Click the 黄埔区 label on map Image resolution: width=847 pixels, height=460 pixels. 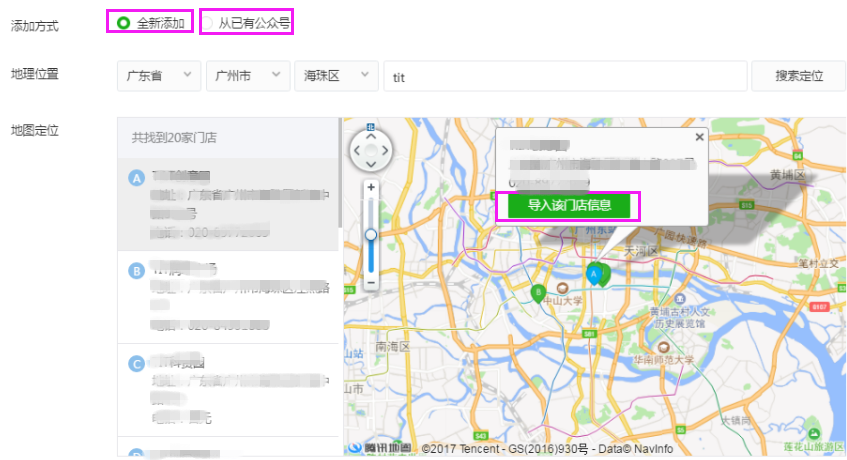[788, 175]
